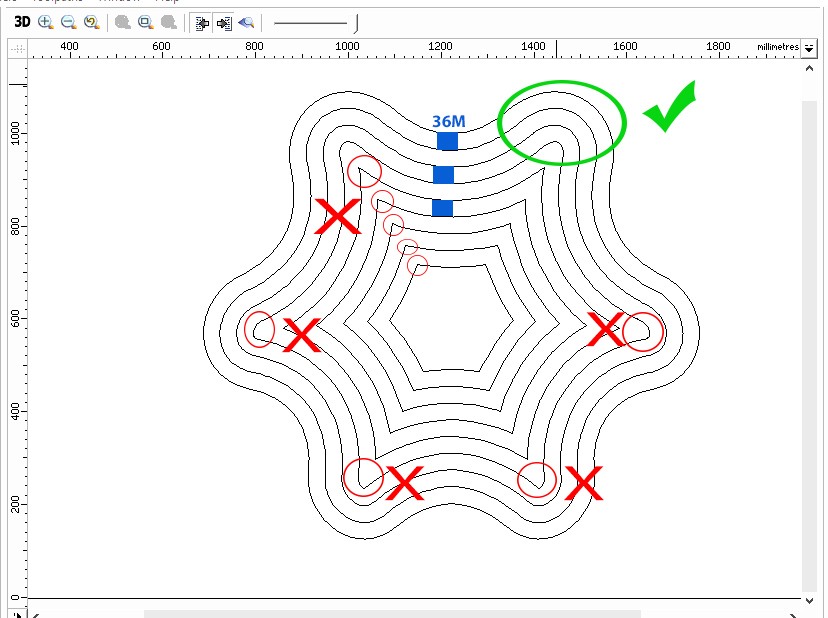Click 1000 on the left ruler

15,133
